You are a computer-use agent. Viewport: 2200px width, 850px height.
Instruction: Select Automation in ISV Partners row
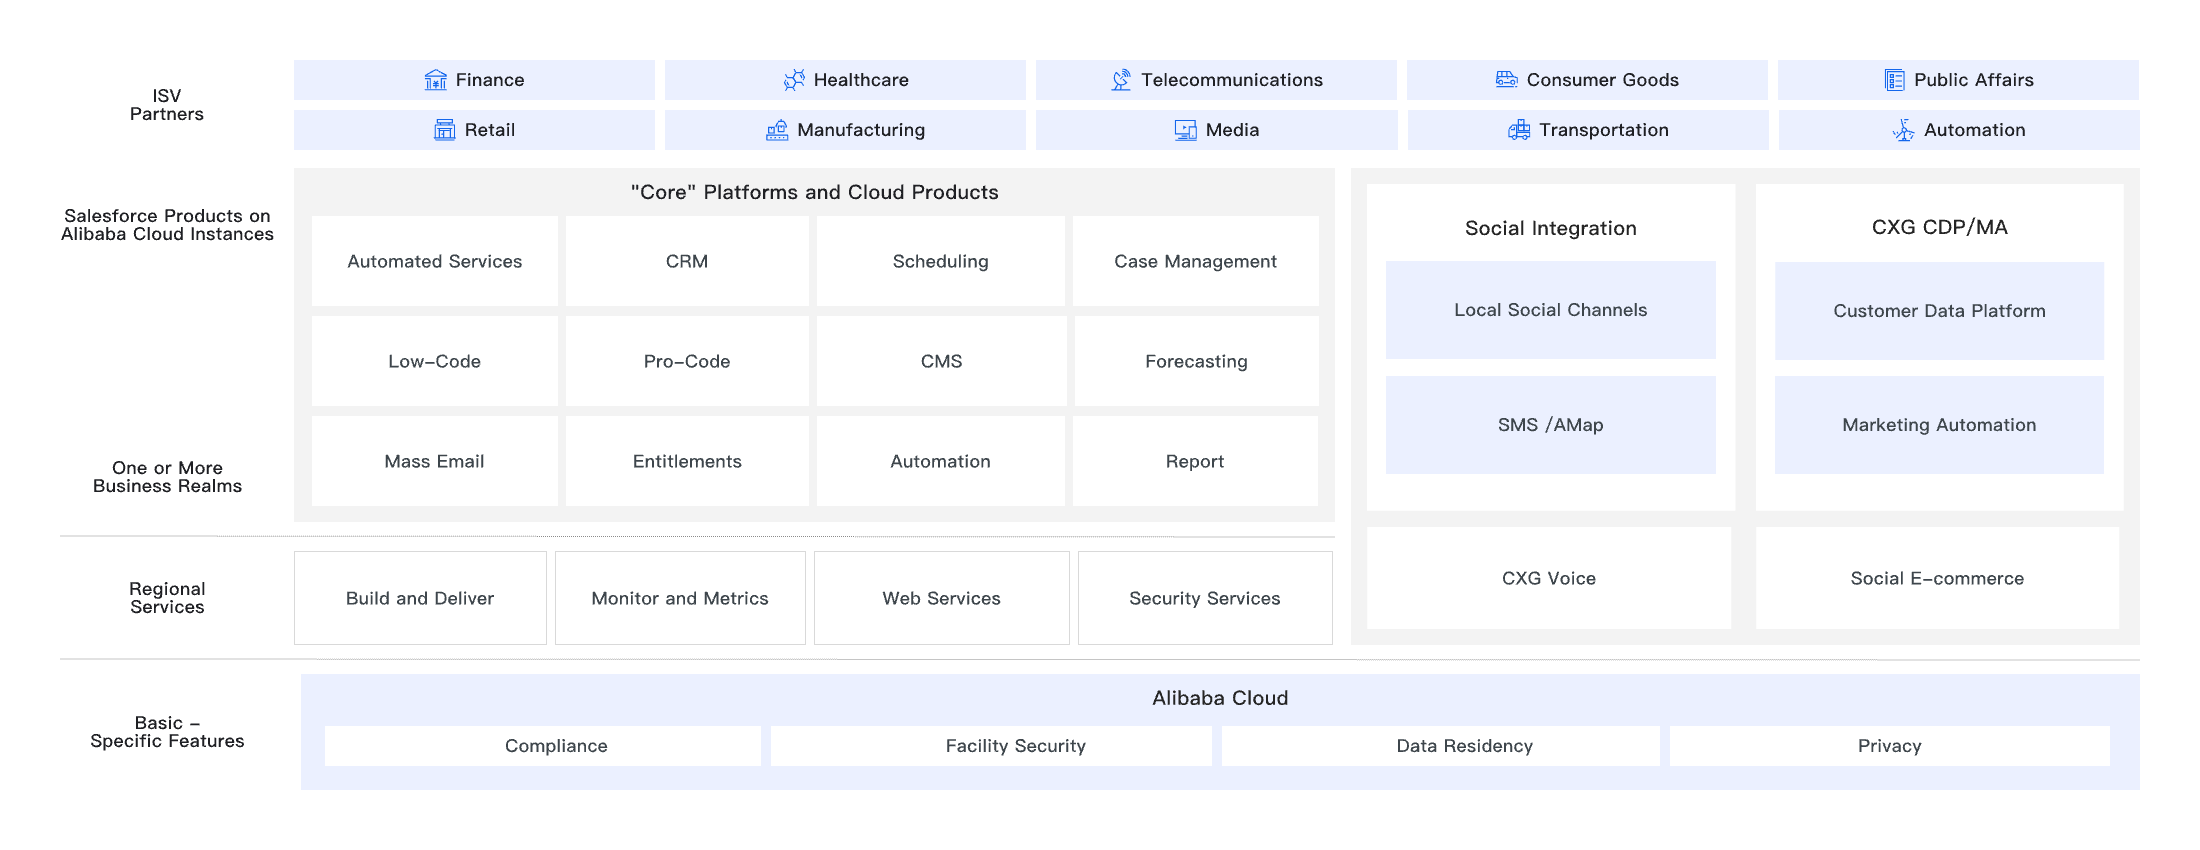click(1975, 130)
